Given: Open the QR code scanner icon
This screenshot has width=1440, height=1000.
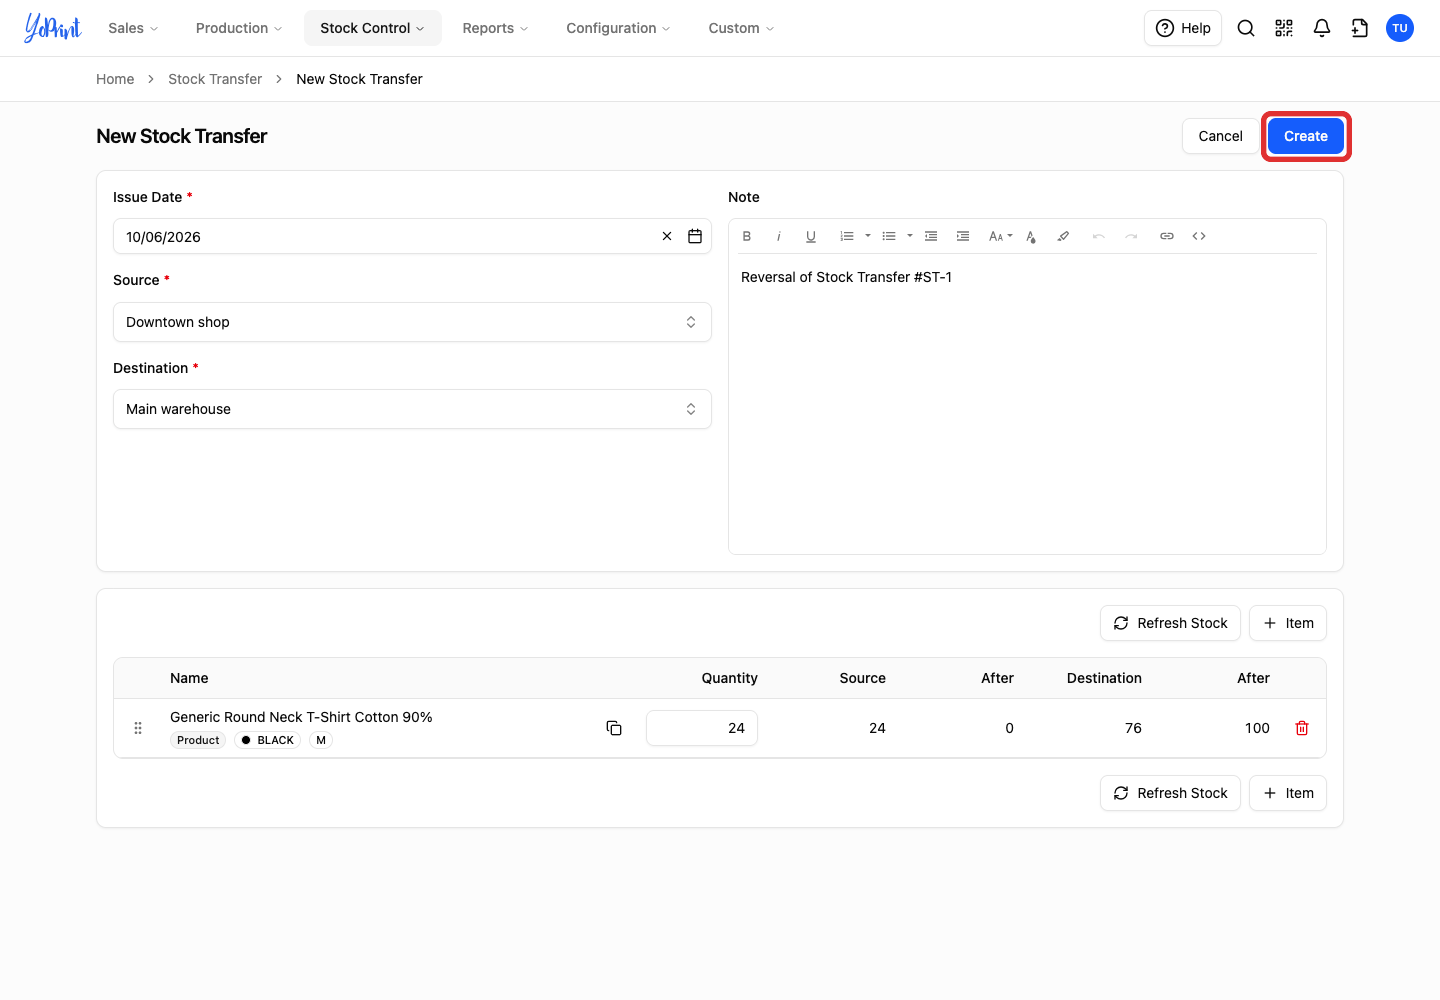Looking at the screenshot, I should pos(1284,28).
